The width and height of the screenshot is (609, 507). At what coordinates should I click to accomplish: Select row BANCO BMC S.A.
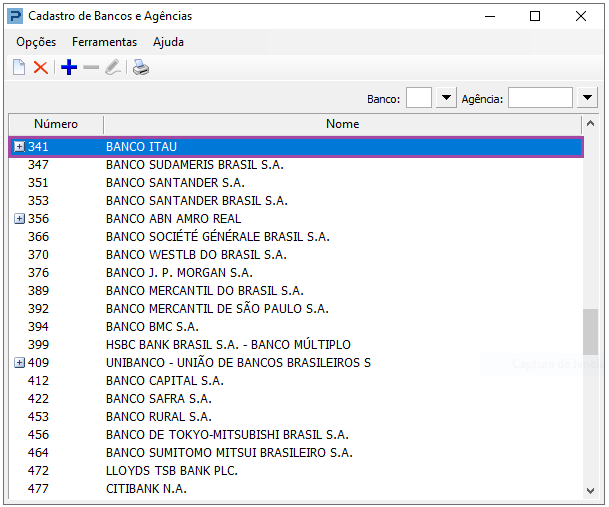click(x=296, y=327)
